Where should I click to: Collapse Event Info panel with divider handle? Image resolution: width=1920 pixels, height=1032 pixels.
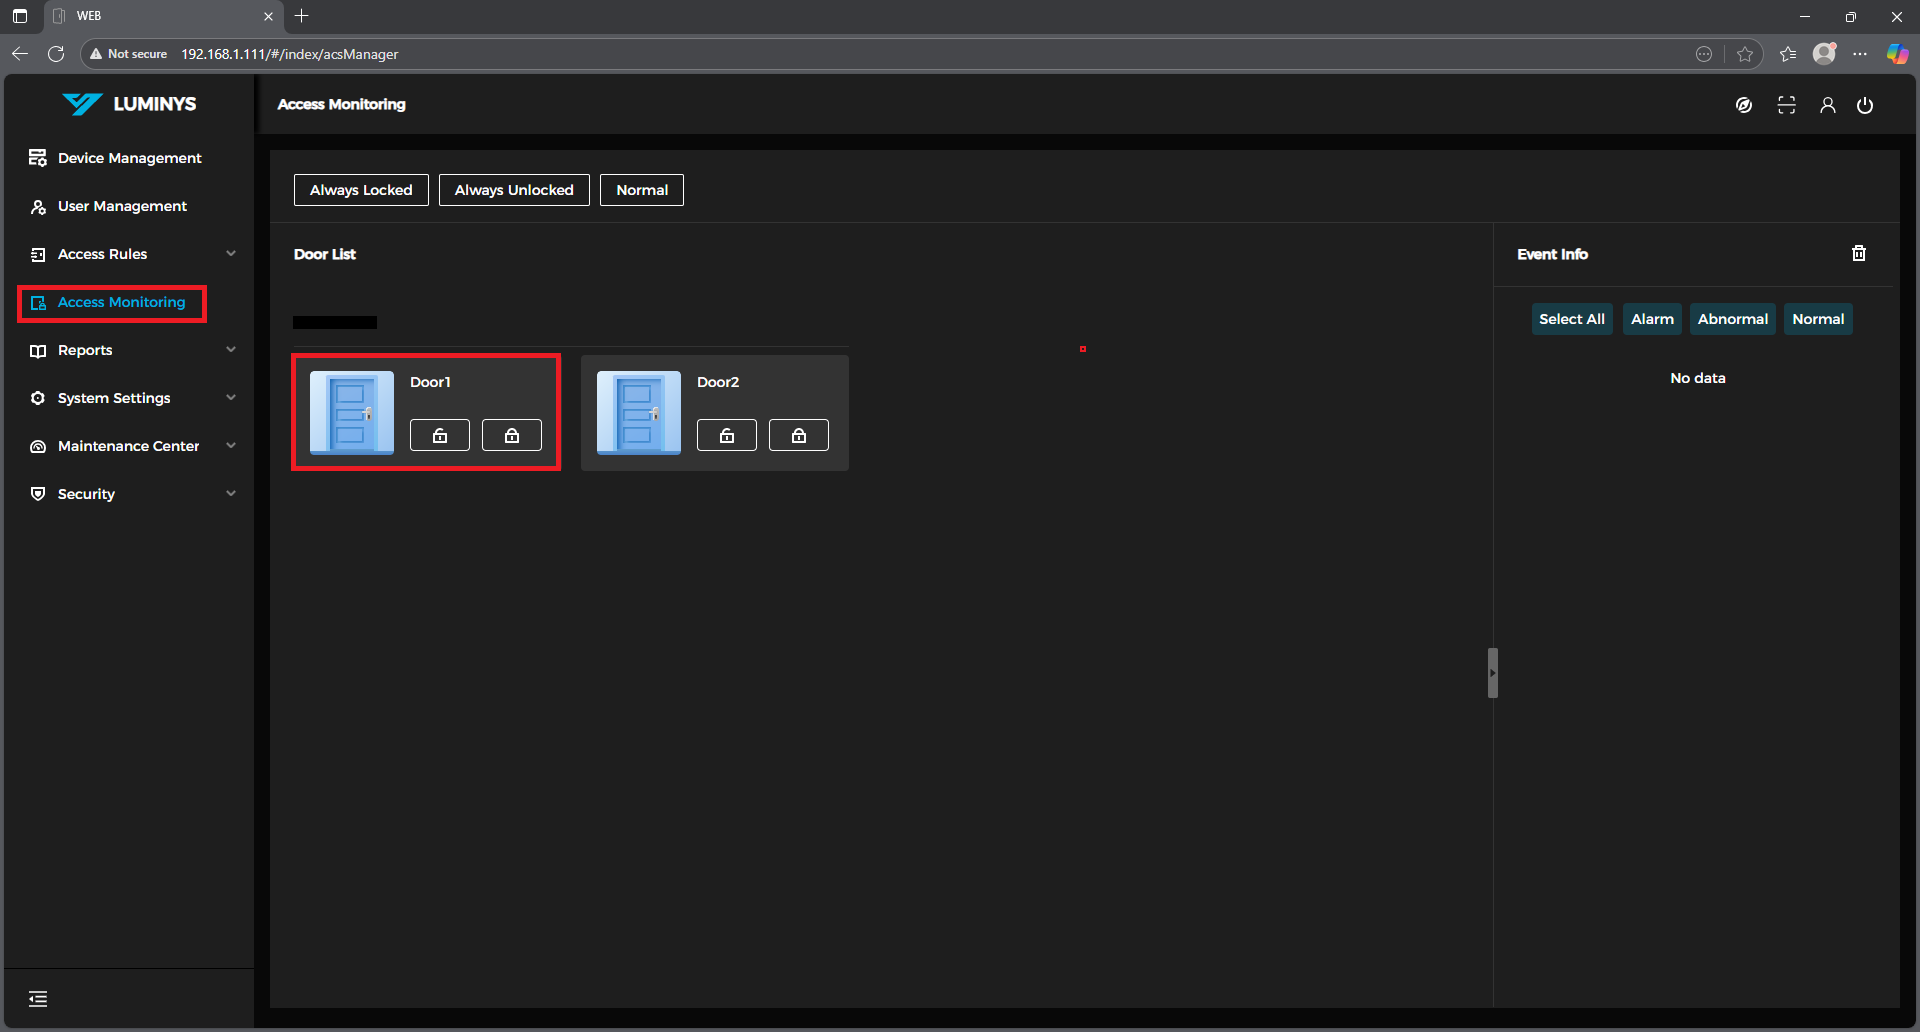1492,673
